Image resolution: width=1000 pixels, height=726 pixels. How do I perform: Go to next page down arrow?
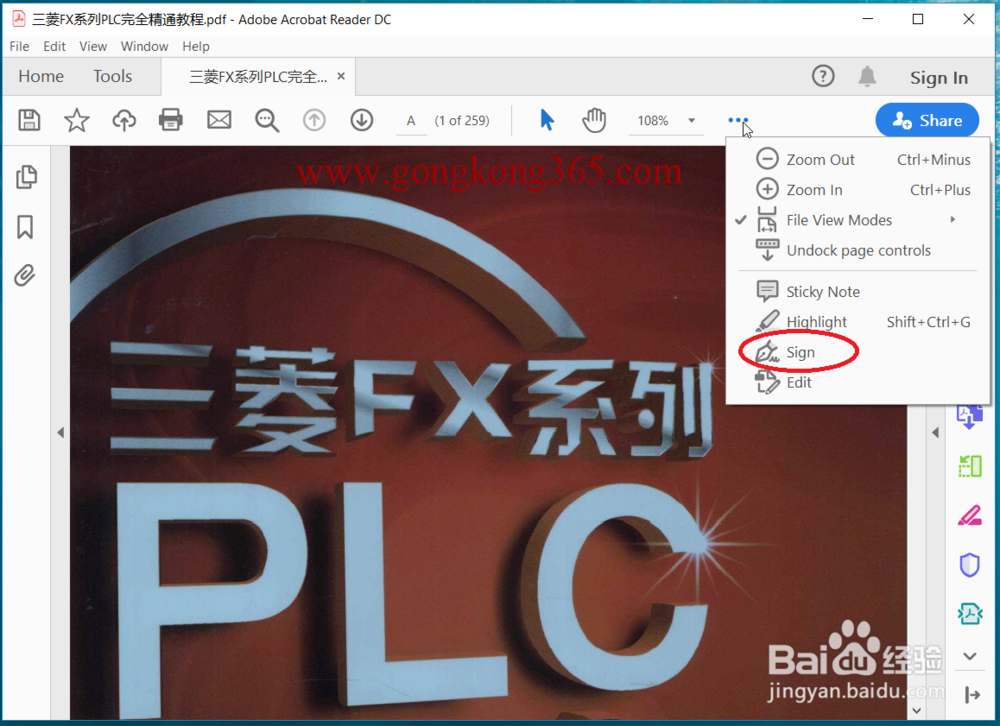[x=362, y=120]
